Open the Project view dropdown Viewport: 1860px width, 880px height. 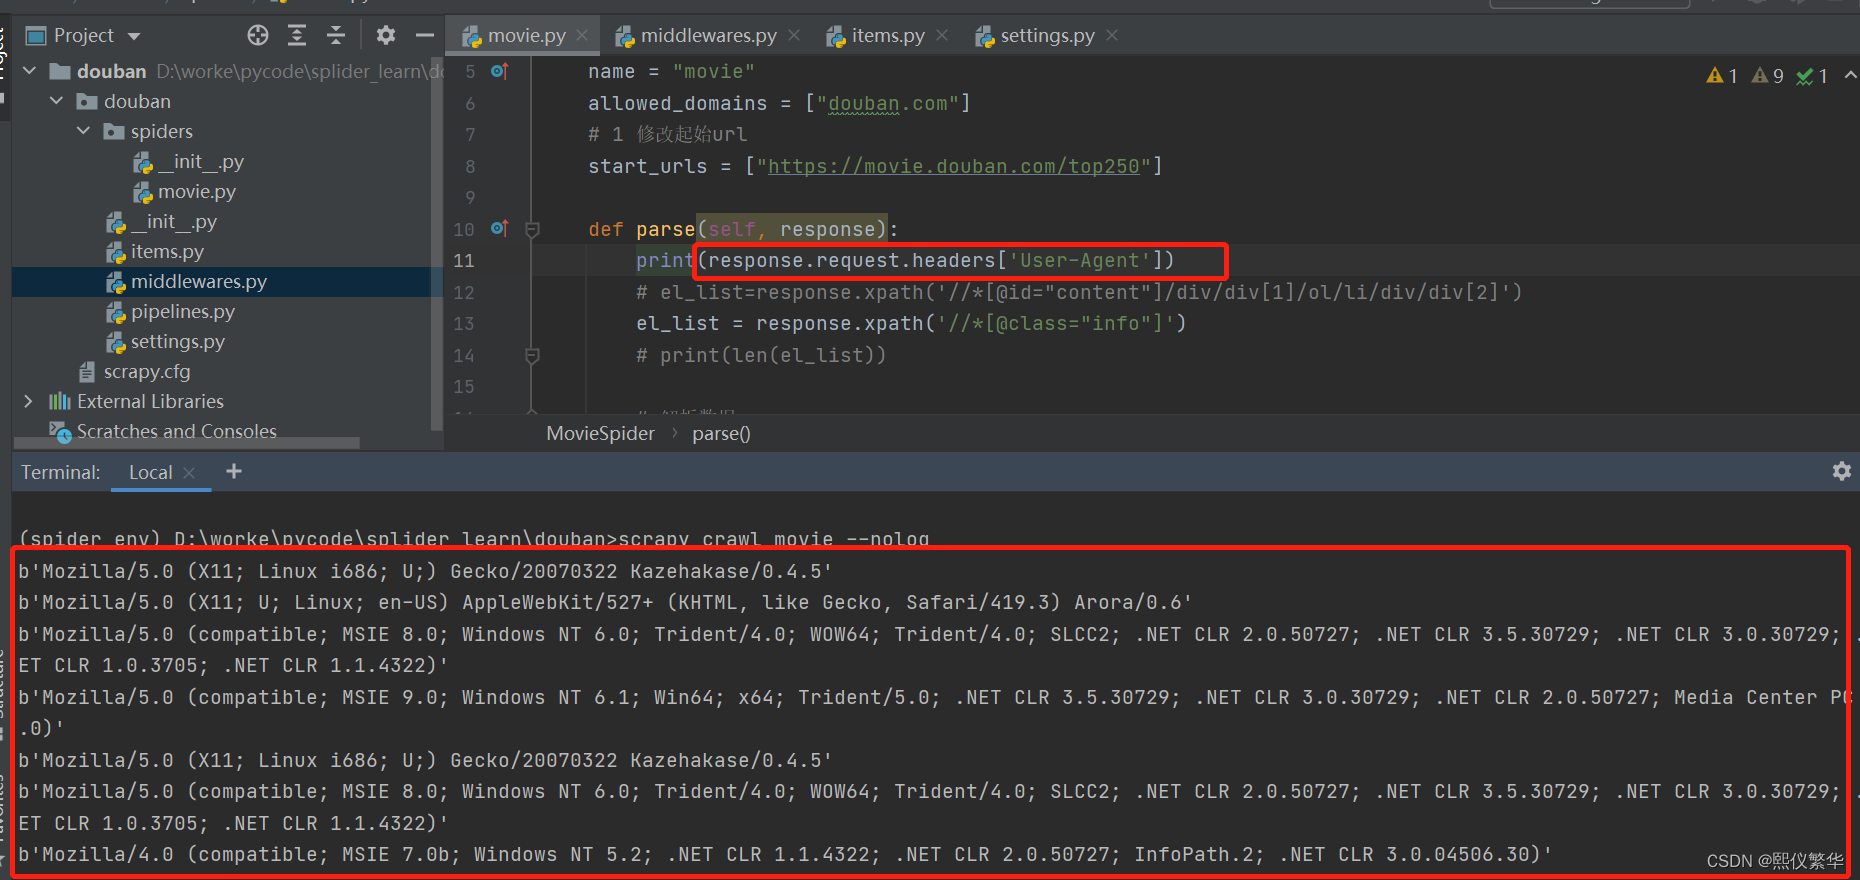pos(134,37)
